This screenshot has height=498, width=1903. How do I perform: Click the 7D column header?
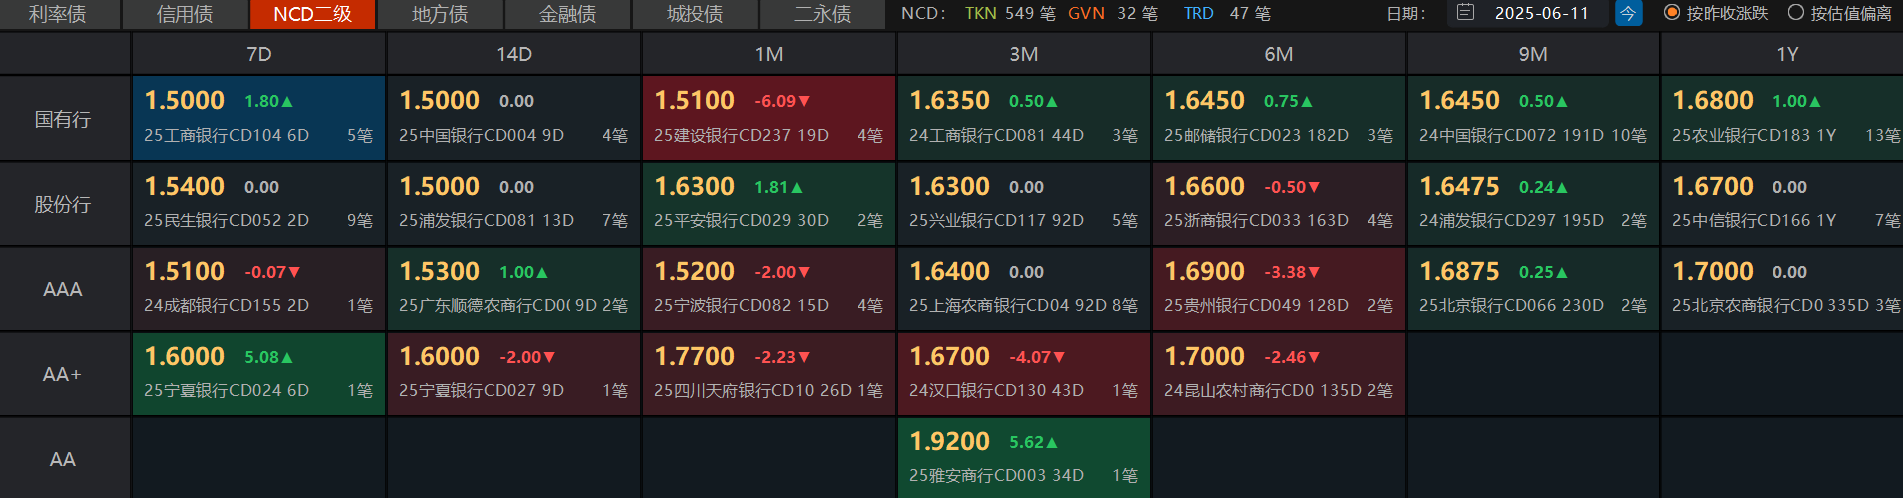[x=259, y=54]
